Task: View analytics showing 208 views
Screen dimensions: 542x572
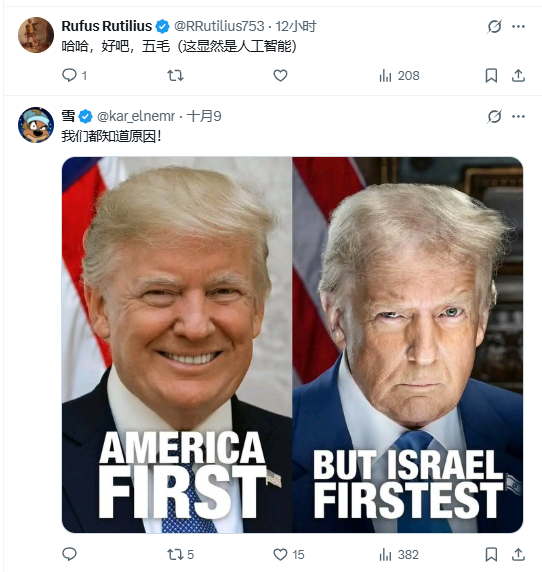Action: pos(399,76)
